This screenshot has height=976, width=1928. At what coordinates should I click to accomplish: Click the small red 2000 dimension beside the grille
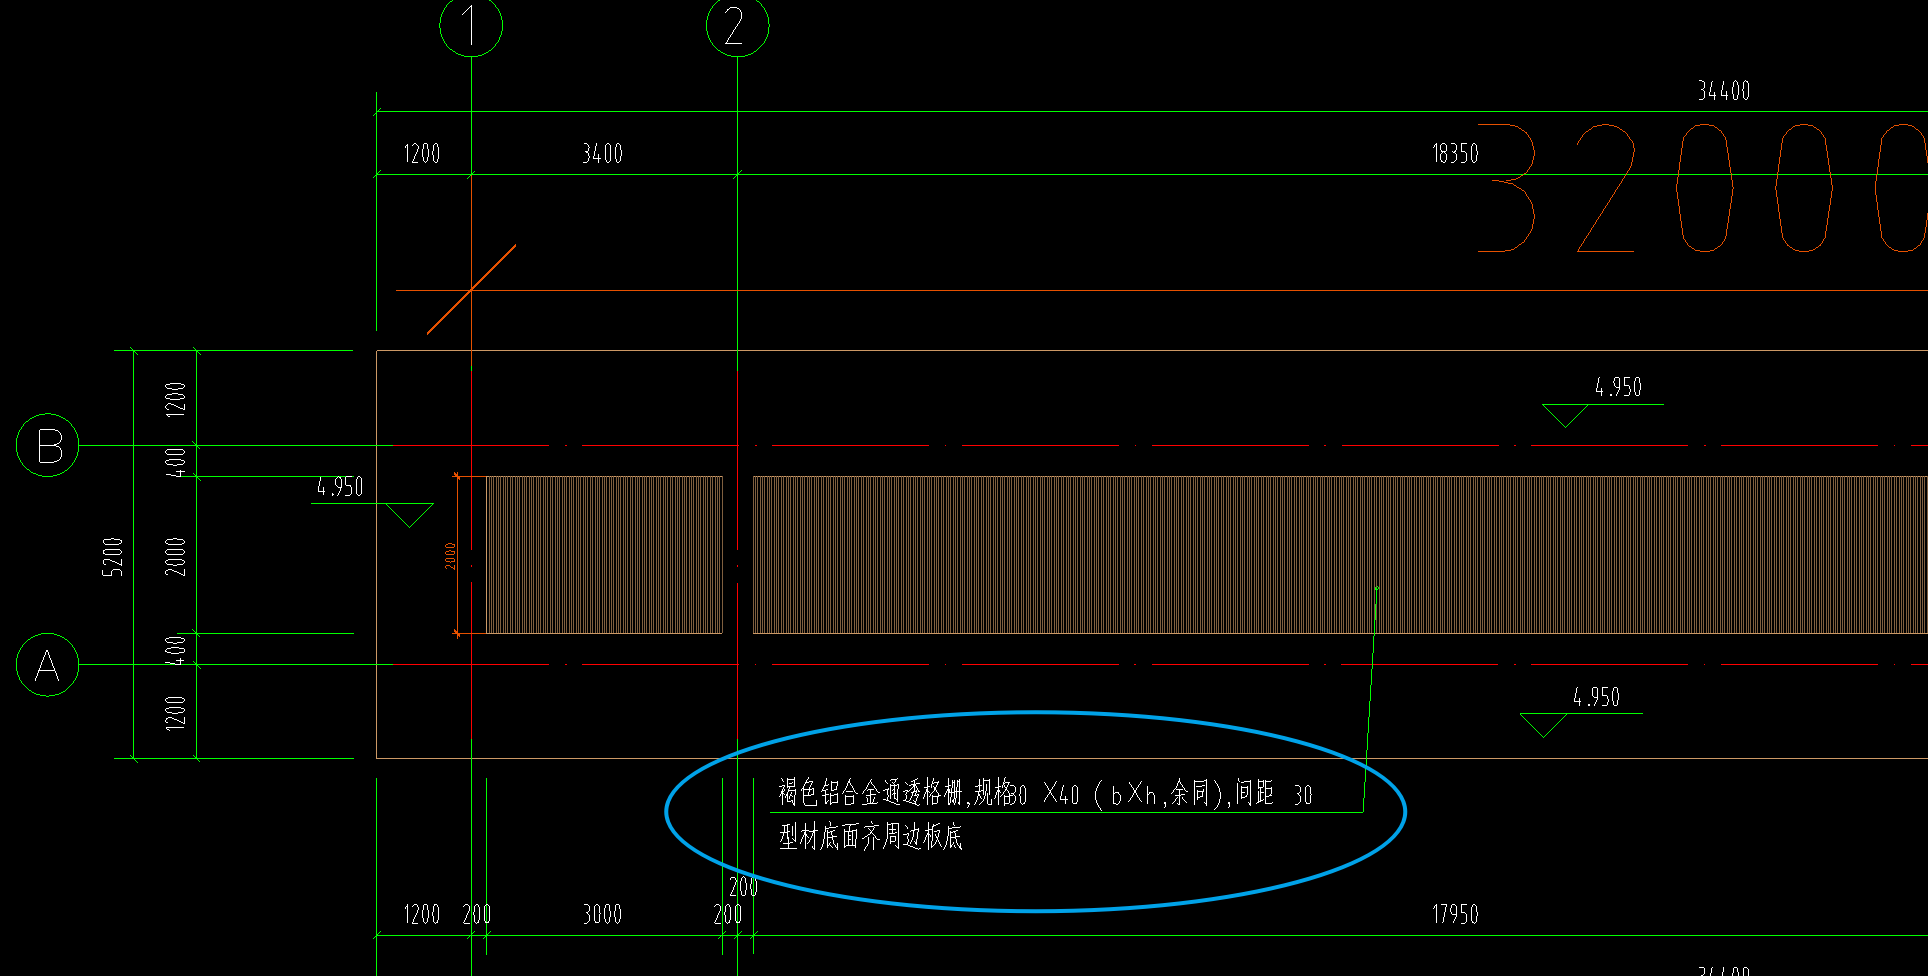click(450, 556)
